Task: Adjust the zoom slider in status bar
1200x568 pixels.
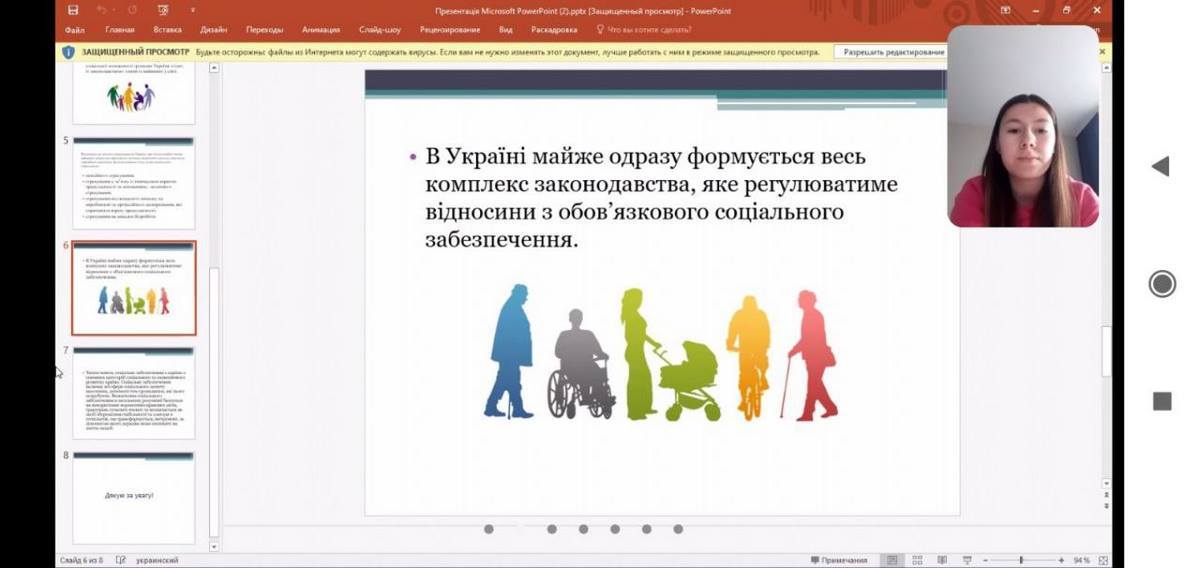Action: pos(1021,560)
